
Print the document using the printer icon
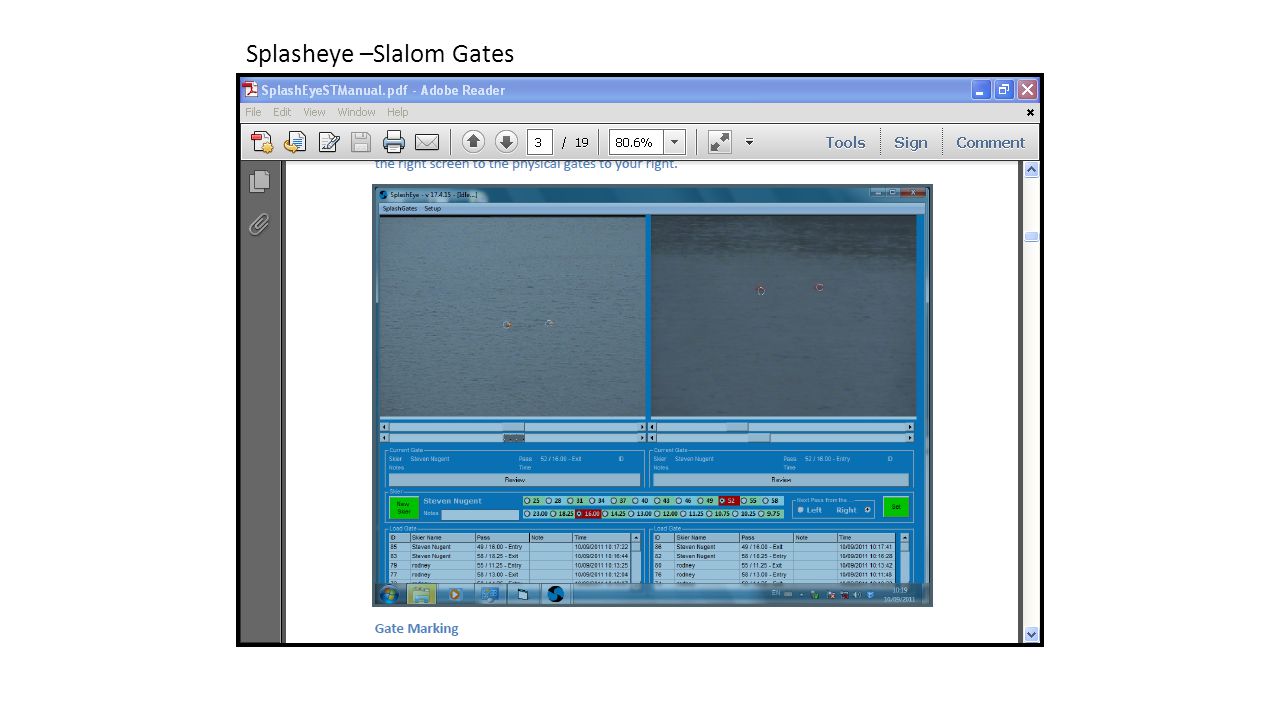(394, 142)
